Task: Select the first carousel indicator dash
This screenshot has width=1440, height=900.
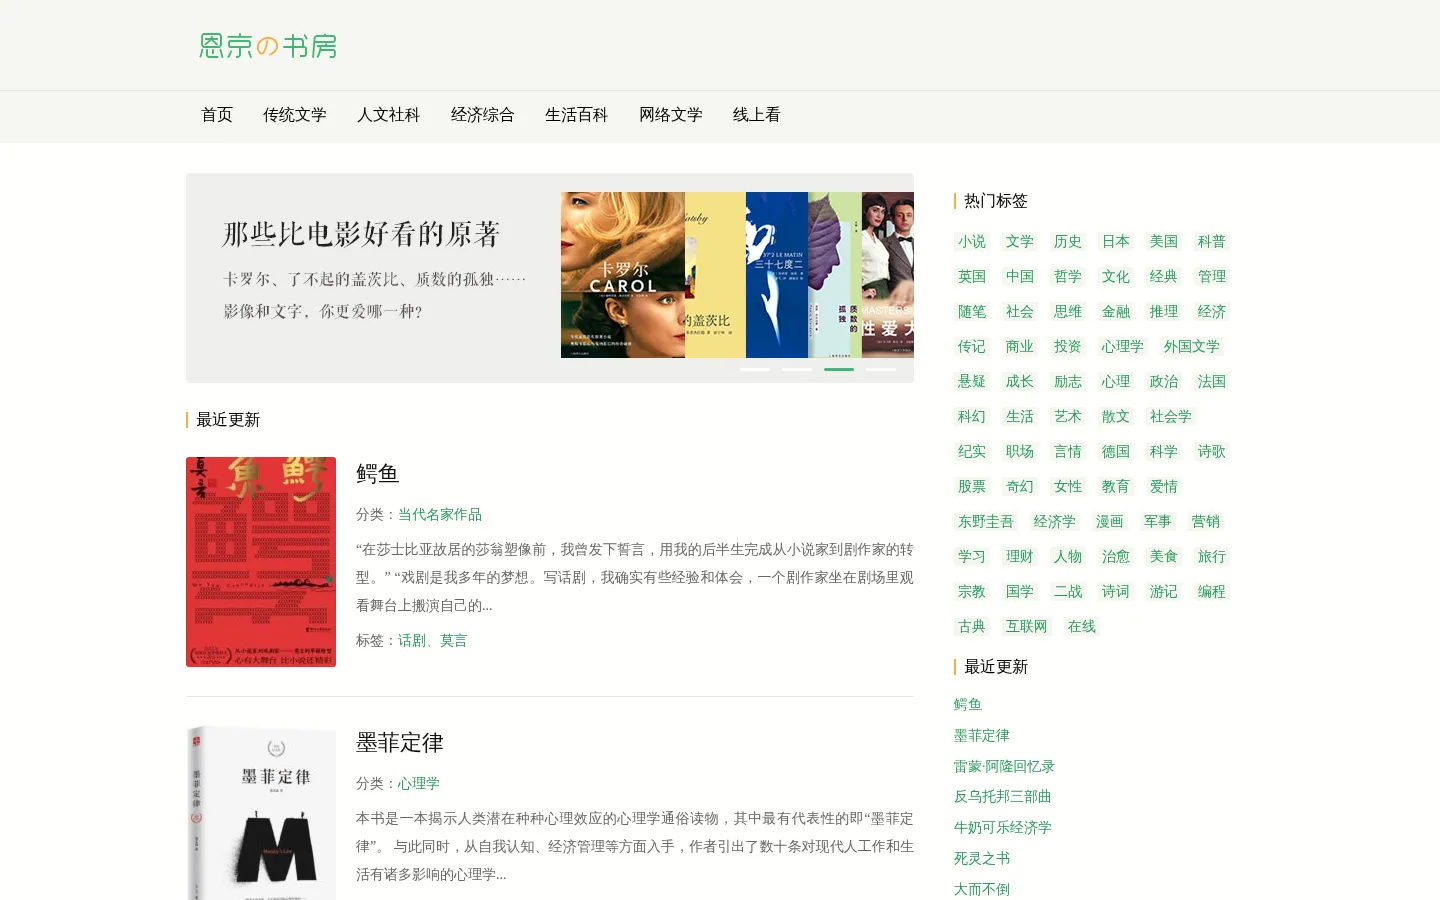Action: [x=755, y=369]
